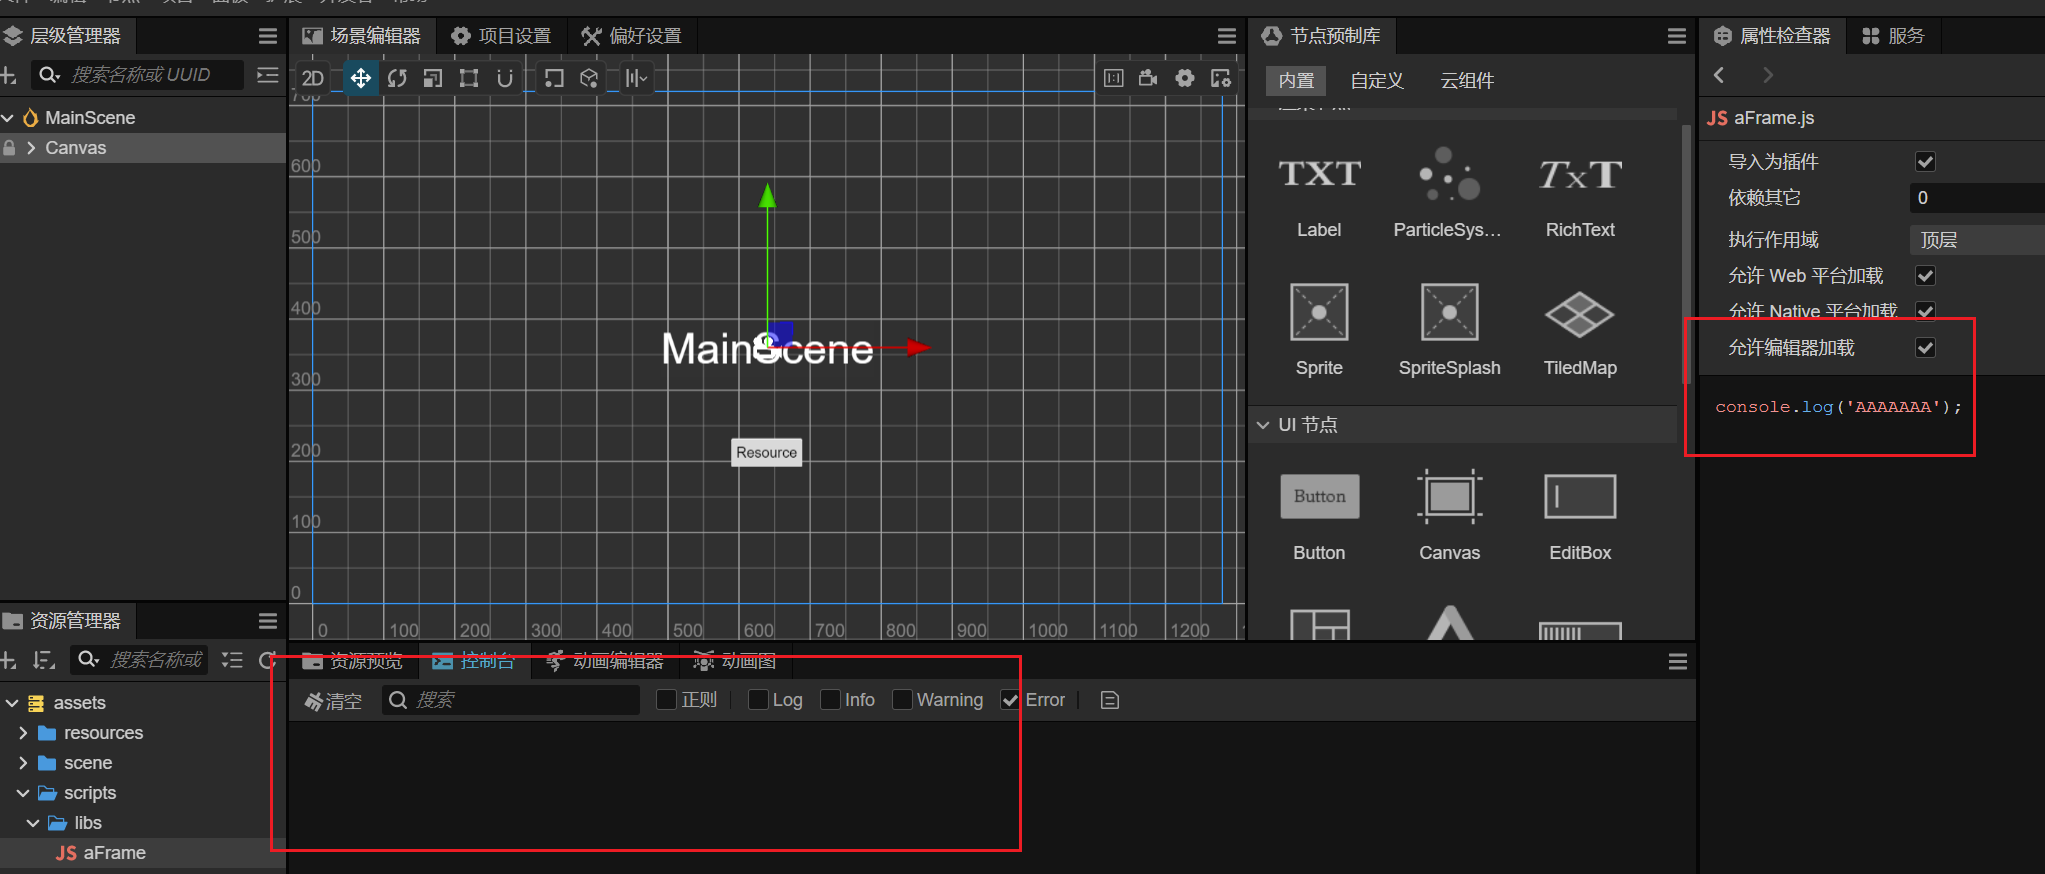
Task: Pick the Sprite node prefab
Action: coord(1319,330)
